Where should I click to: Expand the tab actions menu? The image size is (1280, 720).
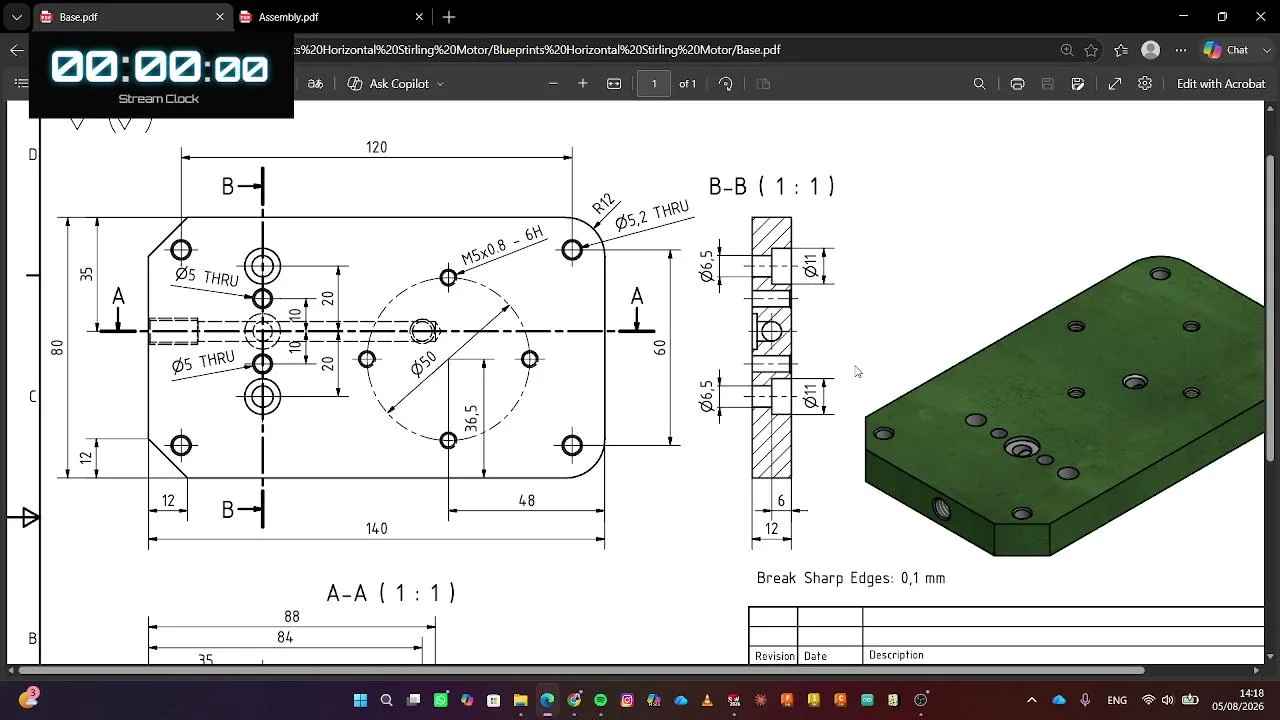[16, 17]
